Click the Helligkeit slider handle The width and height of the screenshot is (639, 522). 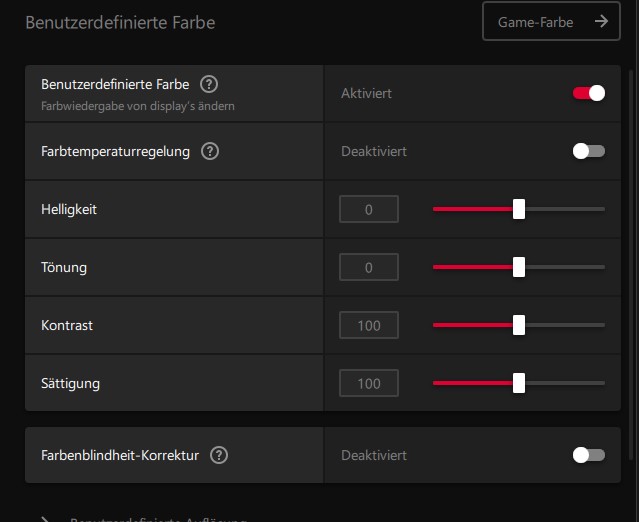(x=519, y=209)
